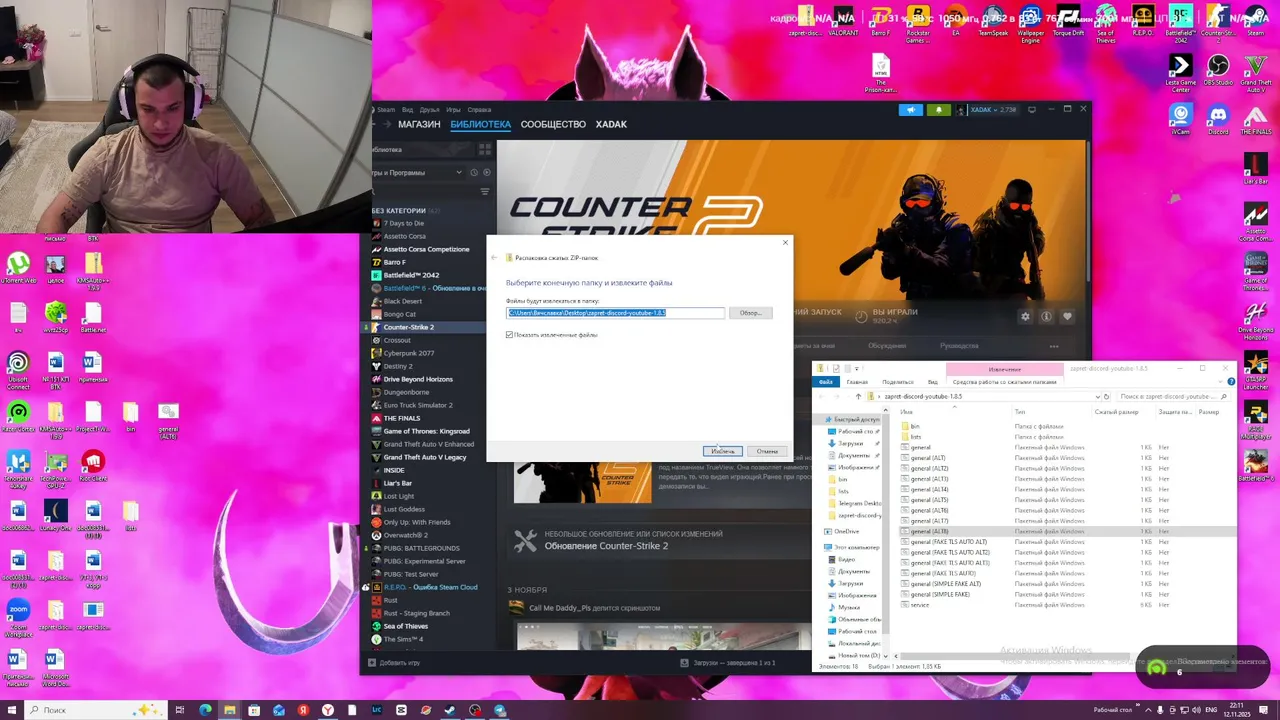Open Музыка in Explorer navigation pane
This screenshot has width=1280, height=720.
coord(849,607)
